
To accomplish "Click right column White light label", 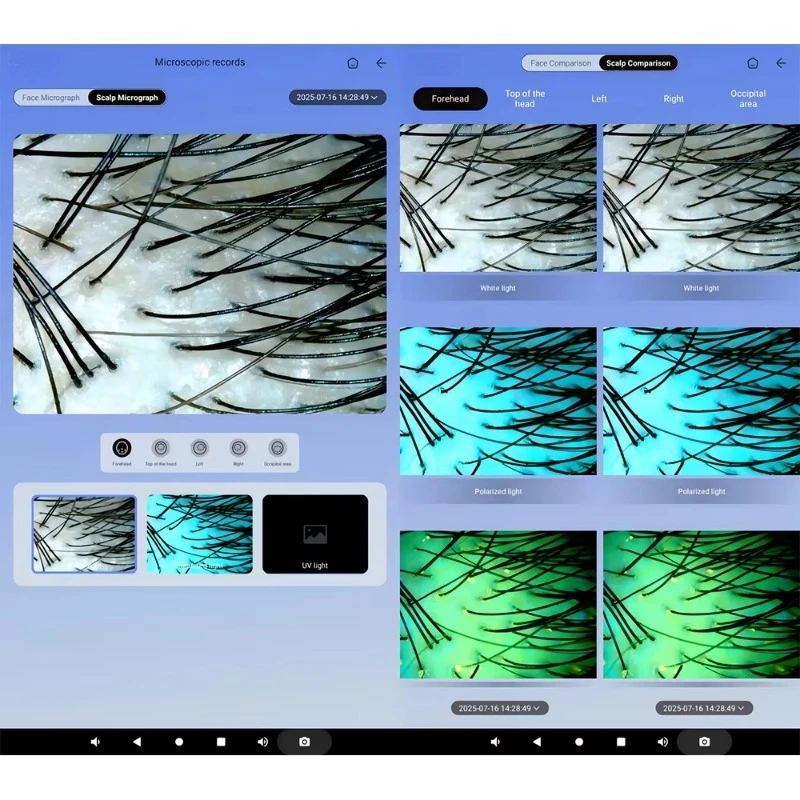I will coord(702,288).
